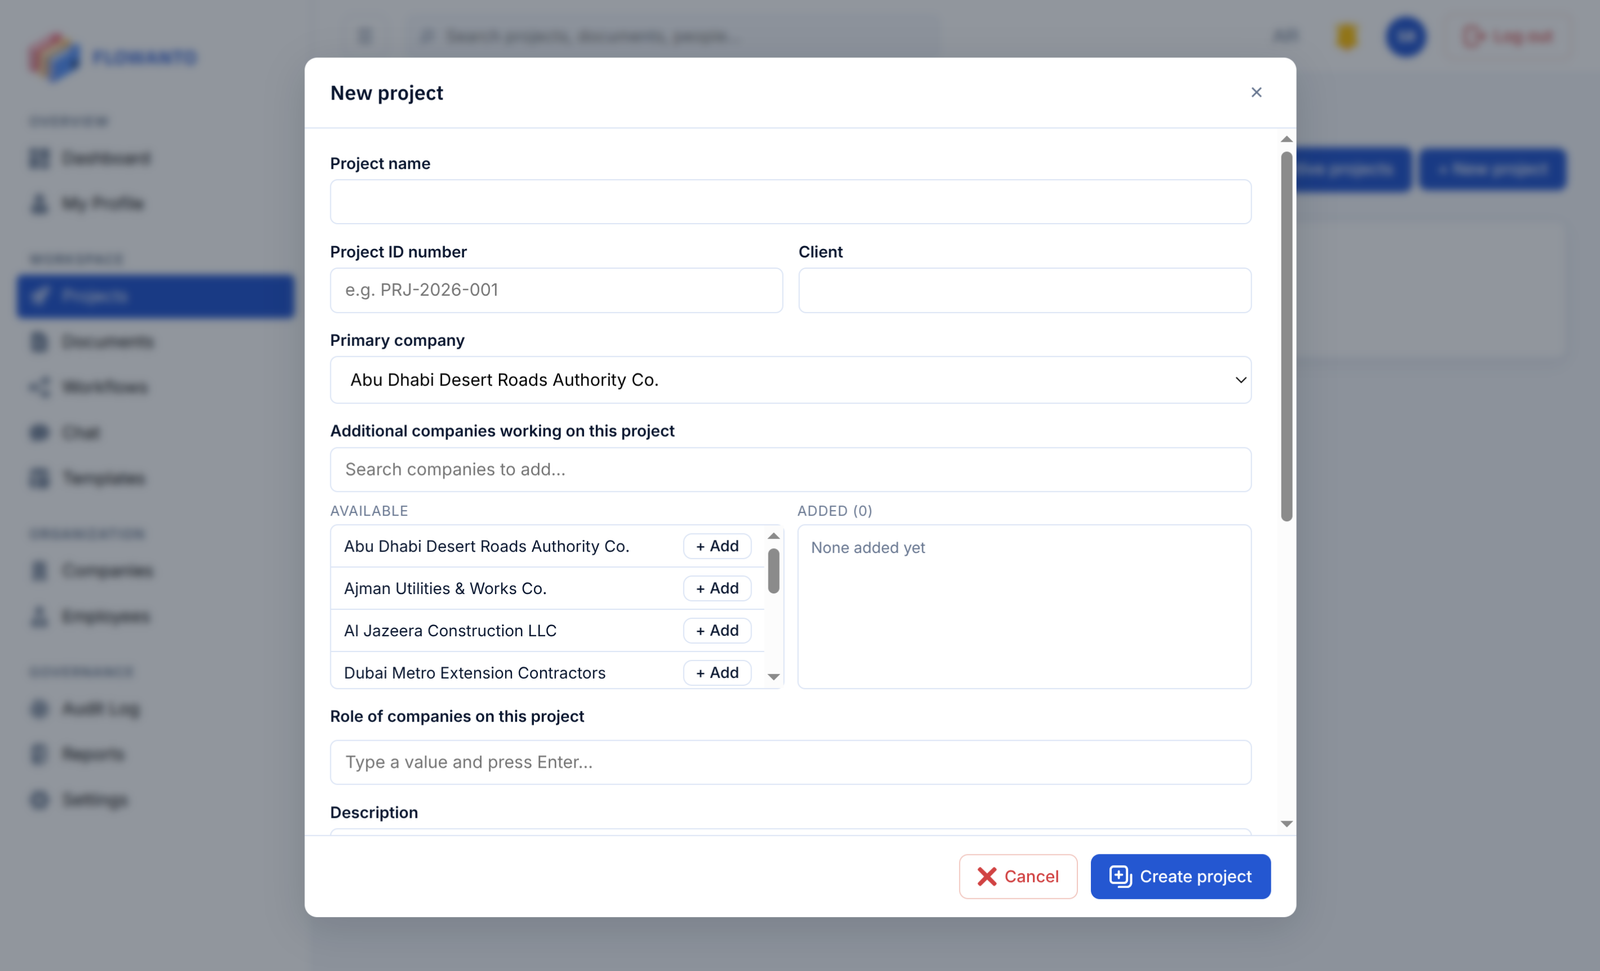Click the Employees icon in background sidebar
The image size is (1600, 971).
tap(40, 616)
